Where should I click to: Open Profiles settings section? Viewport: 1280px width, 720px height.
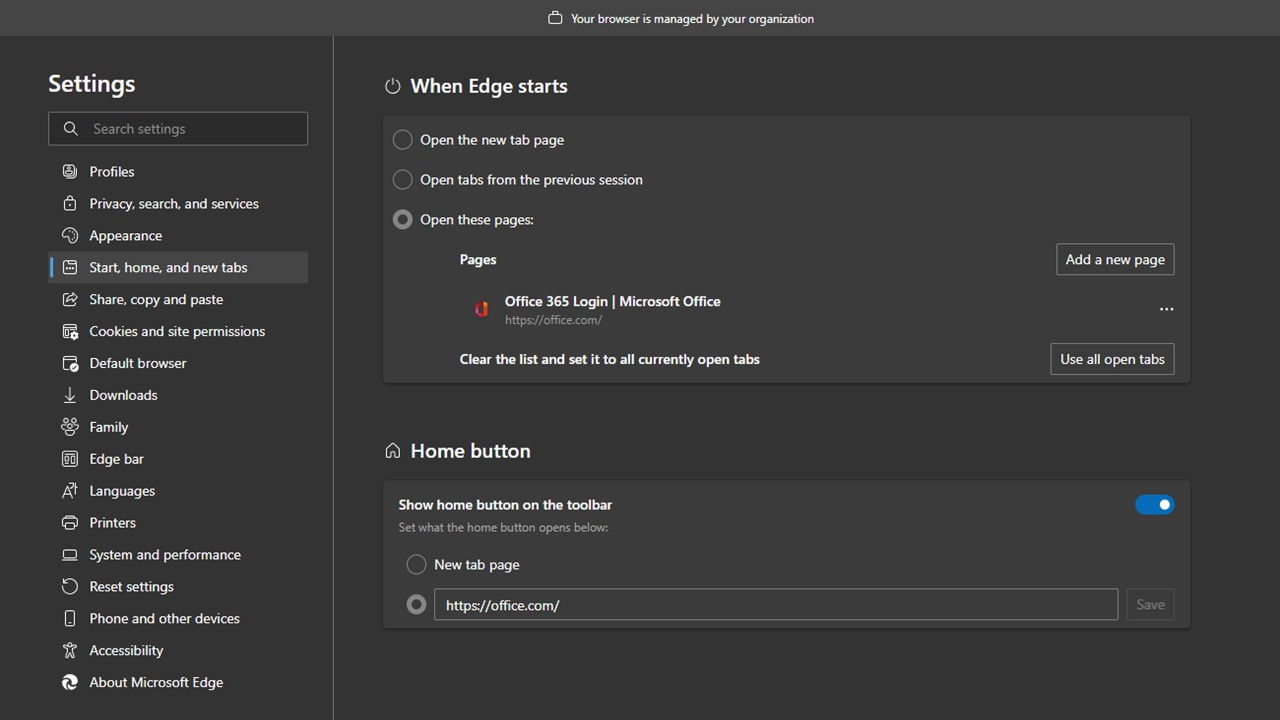(178, 172)
